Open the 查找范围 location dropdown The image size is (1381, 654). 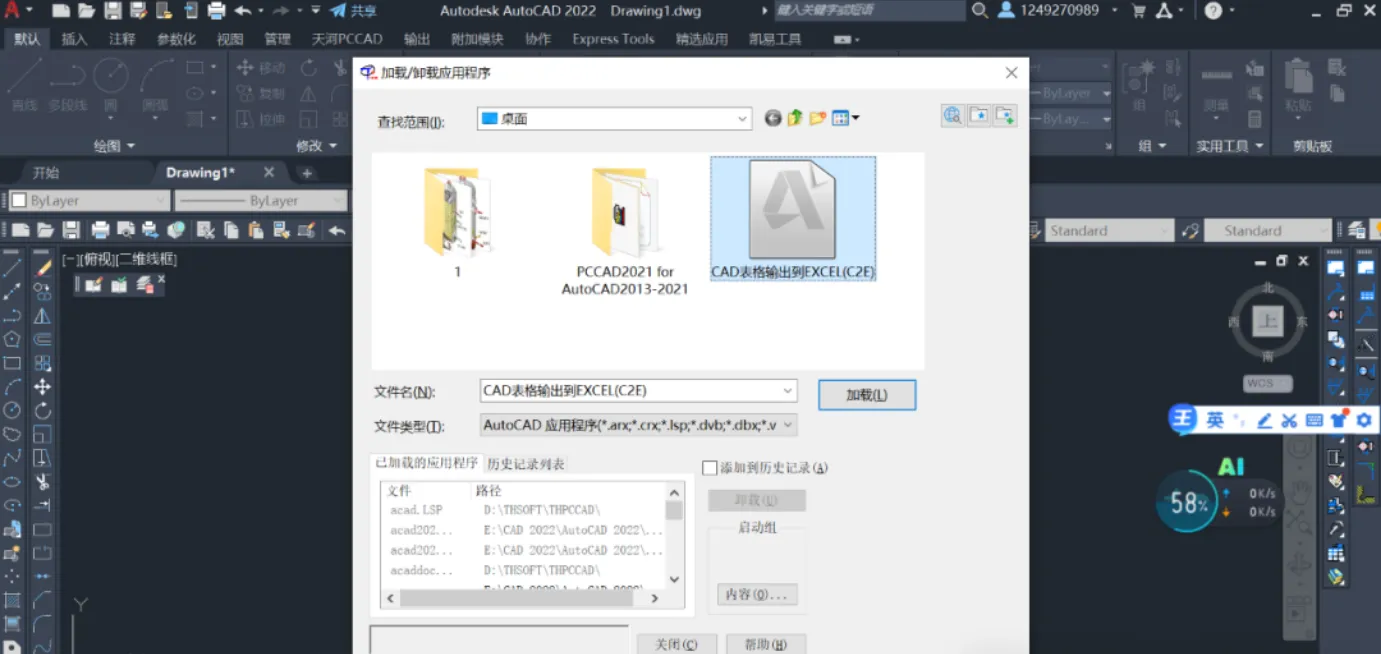coord(743,118)
